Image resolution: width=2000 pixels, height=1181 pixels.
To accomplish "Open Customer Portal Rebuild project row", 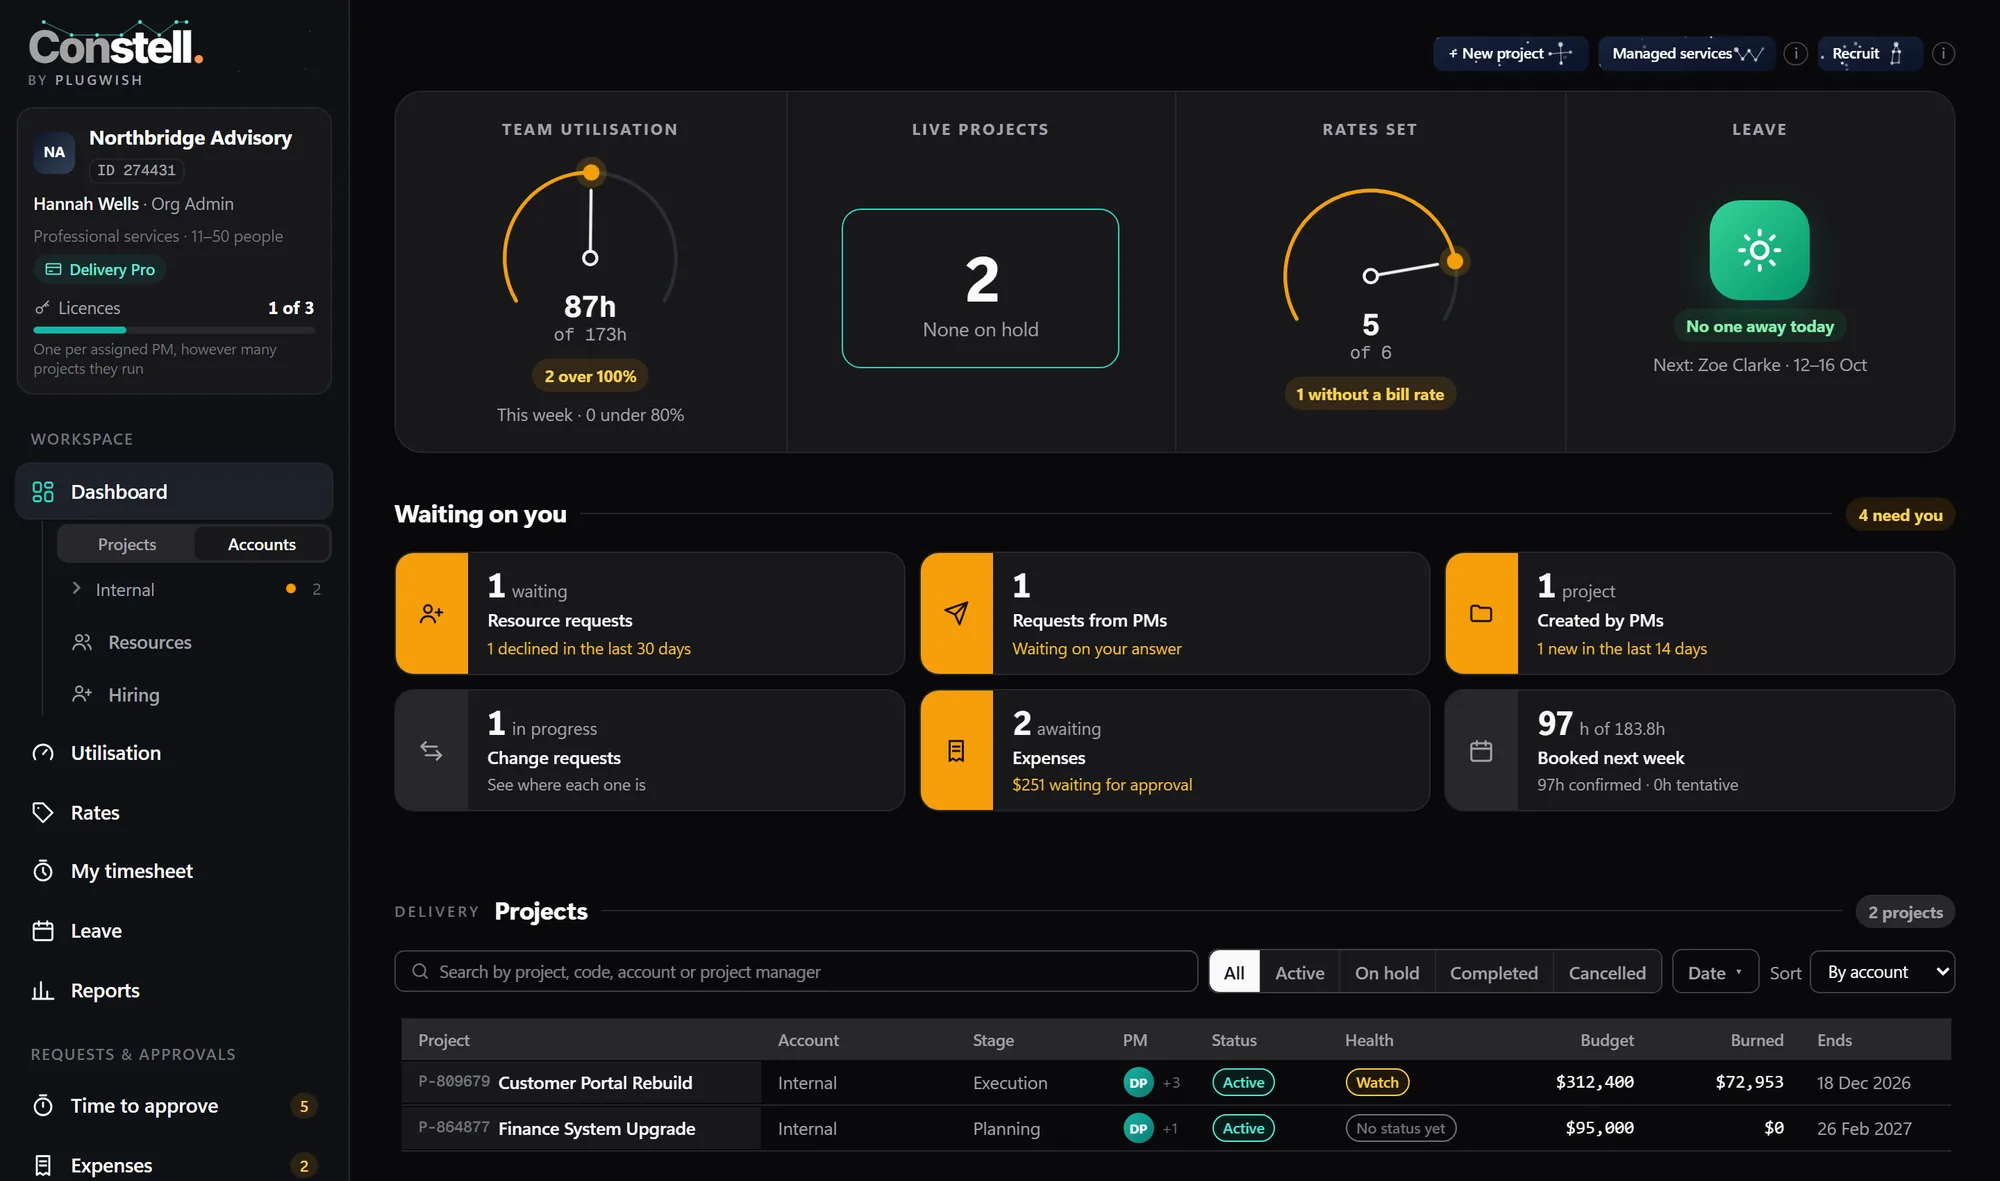I will (x=1176, y=1083).
